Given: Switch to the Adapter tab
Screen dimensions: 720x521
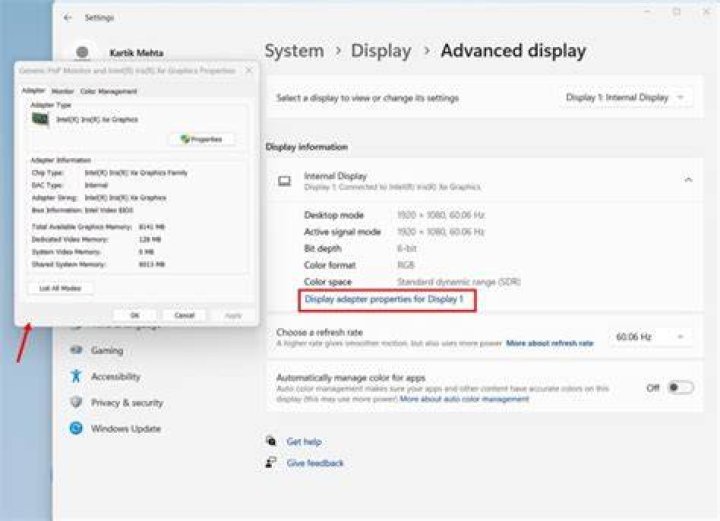Looking at the screenshot, I should tap(34, 90).
